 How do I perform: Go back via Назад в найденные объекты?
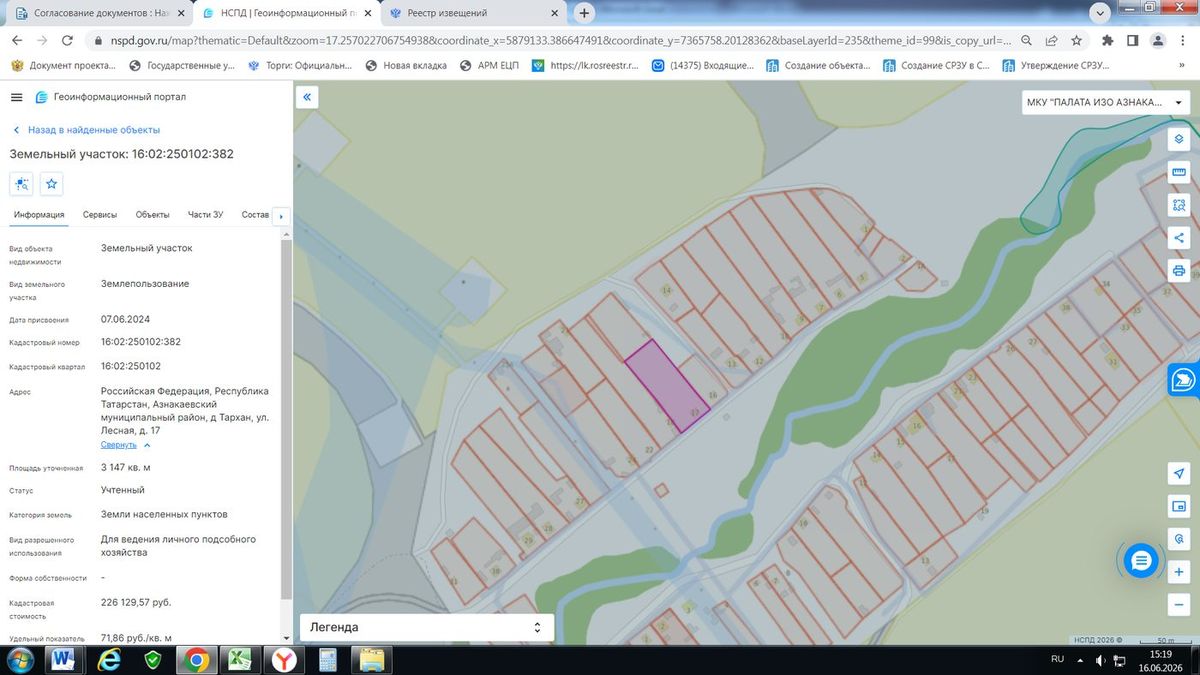click(x=86, y=130)
